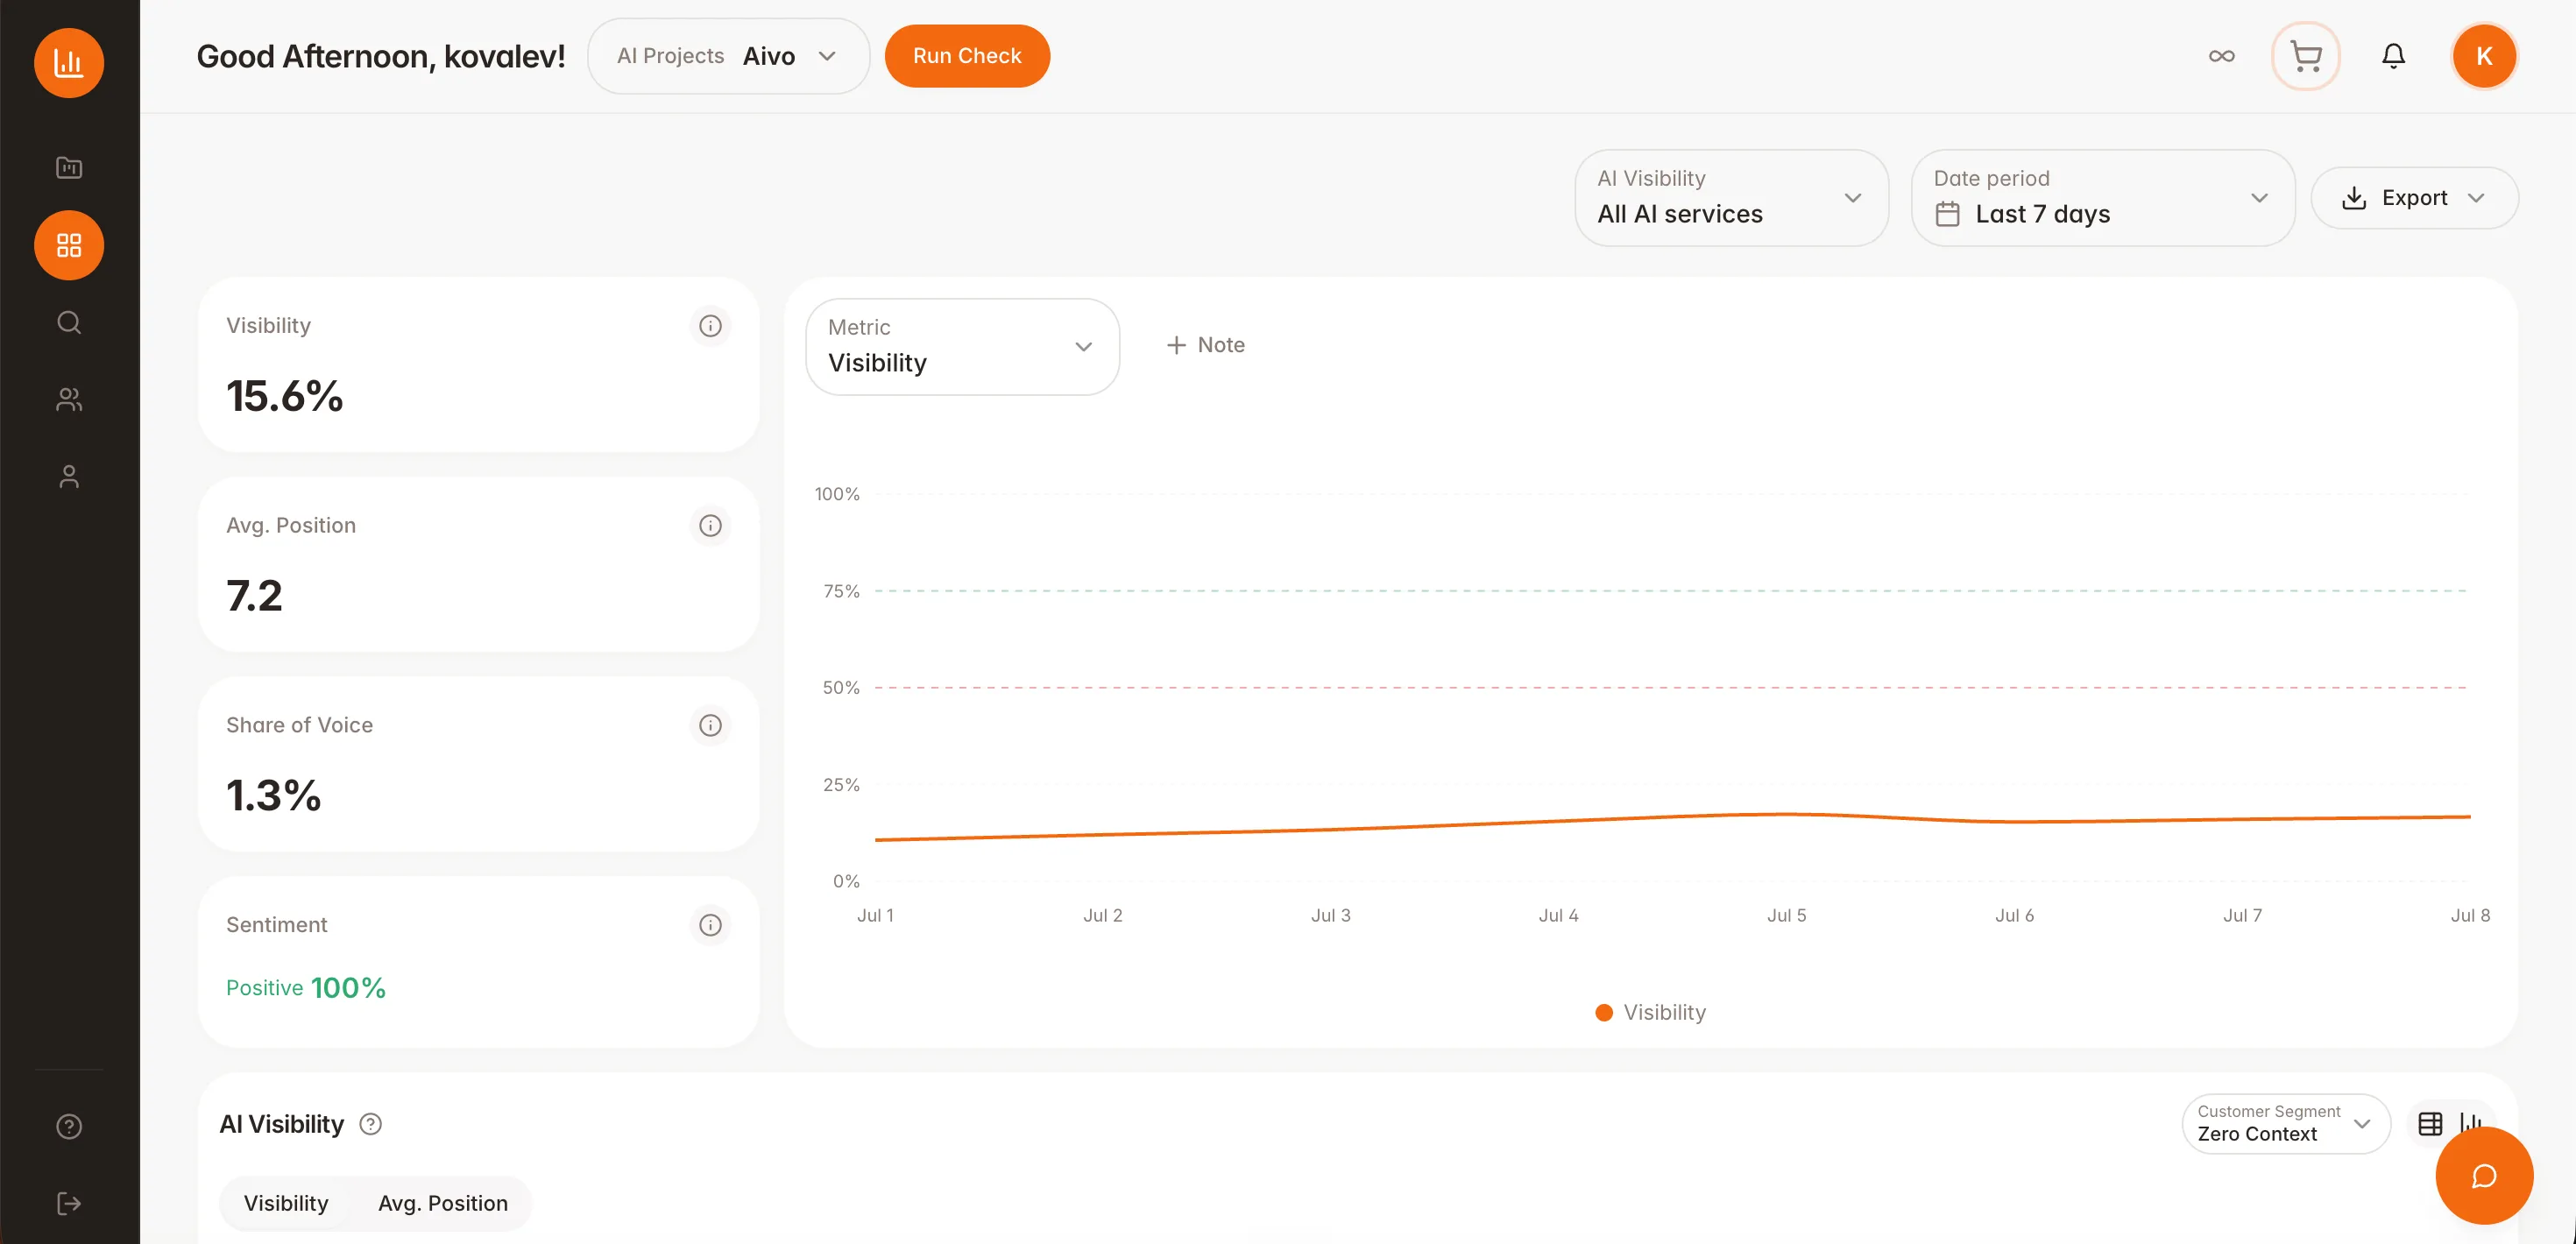
Task: Click the Jul 5 point on visibility line
Action: [1786, 814]
